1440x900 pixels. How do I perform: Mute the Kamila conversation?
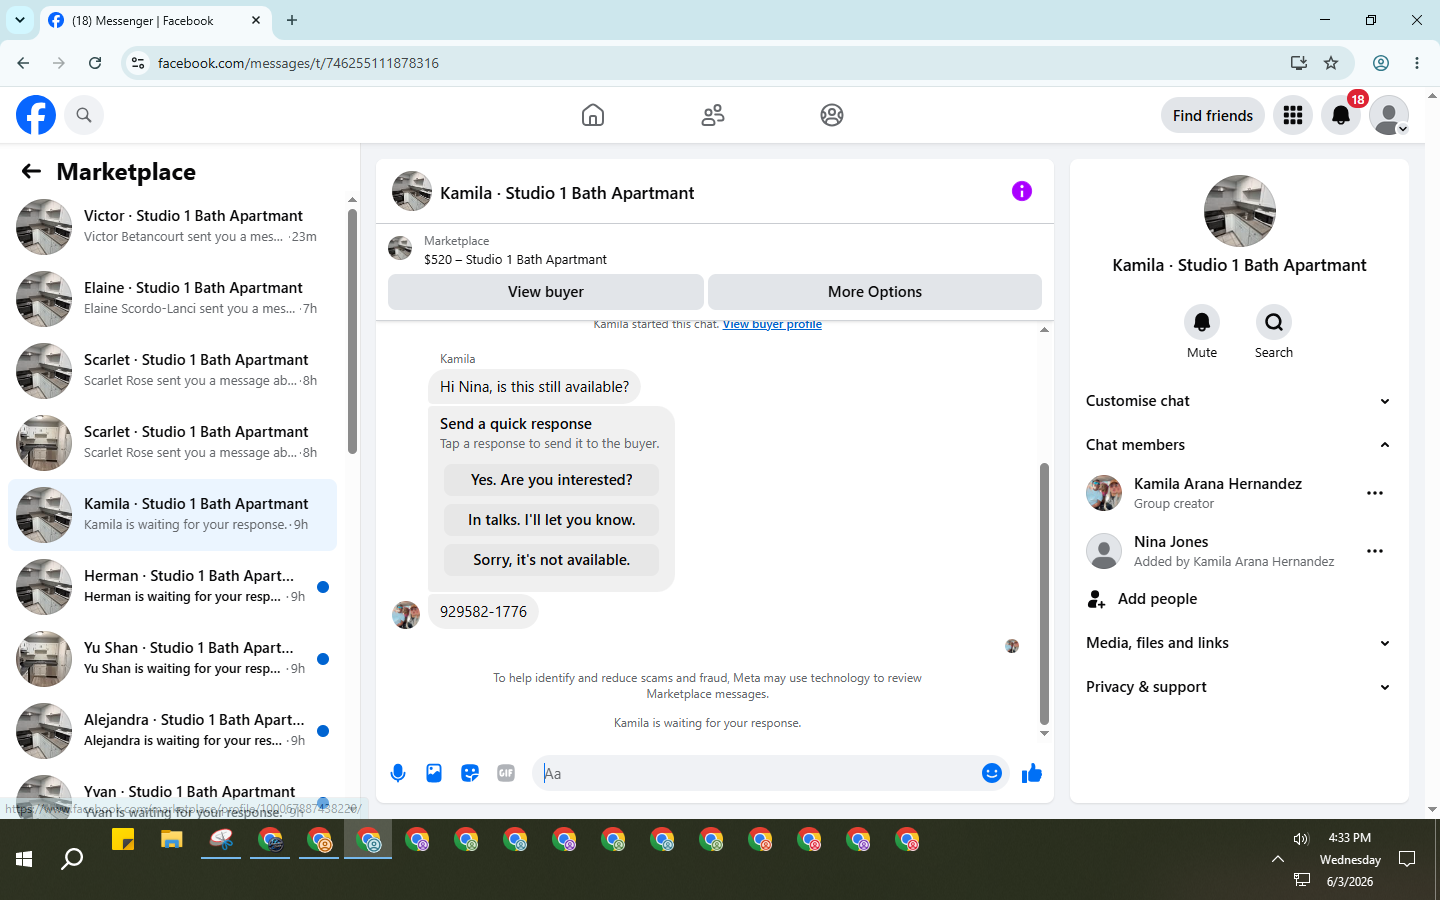click(x=1202, y=322)
